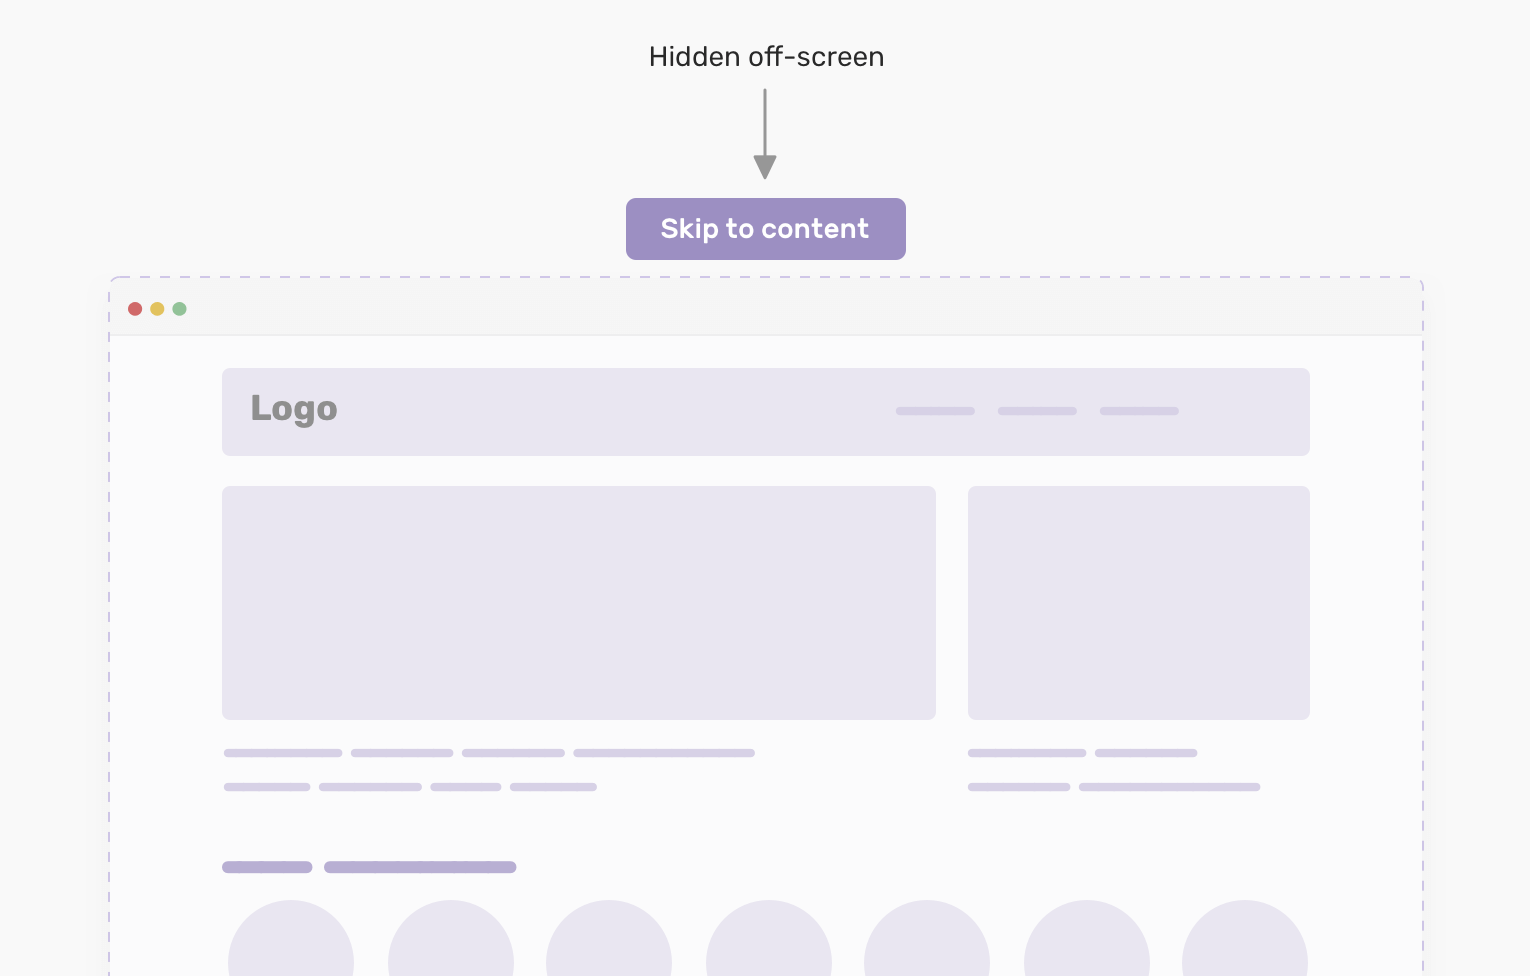This screenshot has height=976, width=1530.
Task: Click the first circular avatar placeholder
Action: [x=291, y=938]
